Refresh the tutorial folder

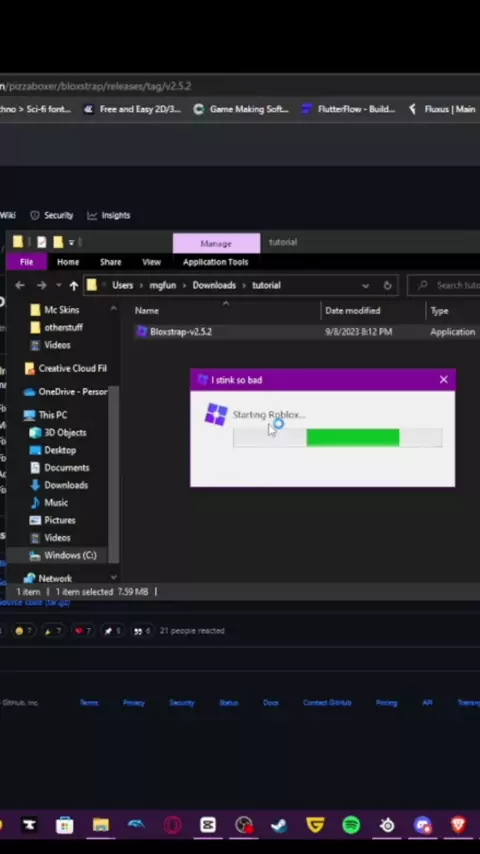[387, 285]
